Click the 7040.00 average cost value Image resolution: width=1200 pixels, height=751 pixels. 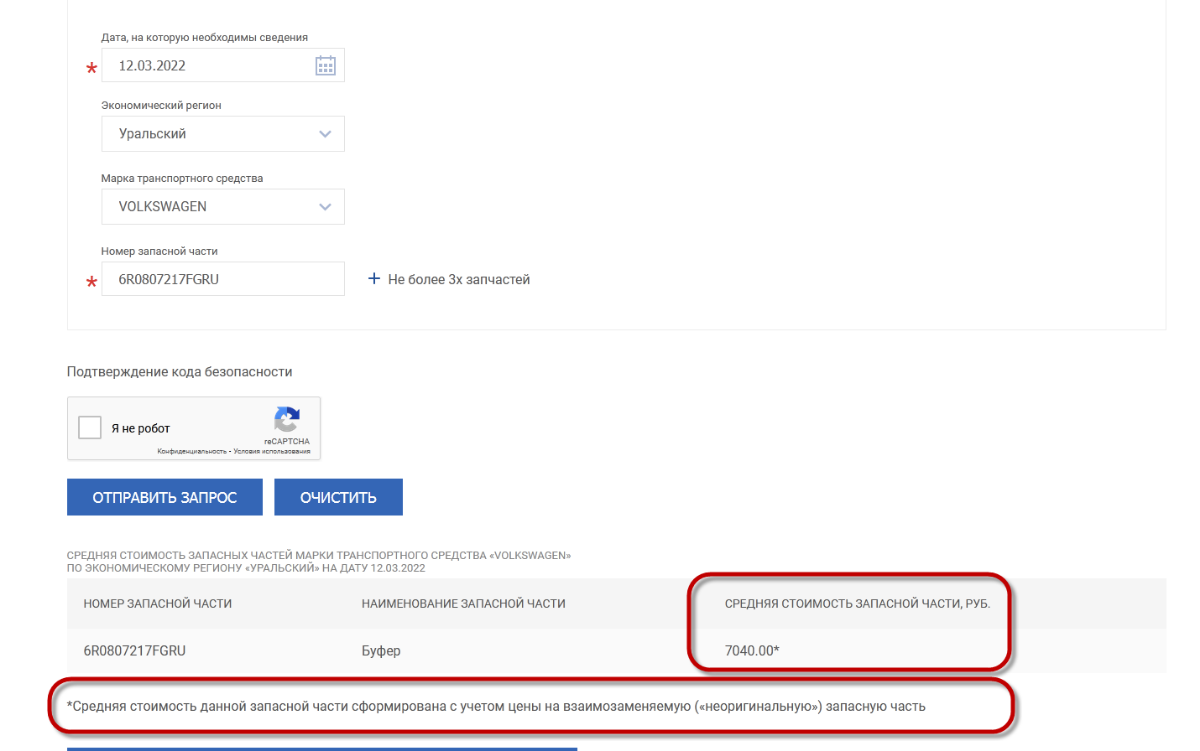pyautogui.click(x=752, y=651)
